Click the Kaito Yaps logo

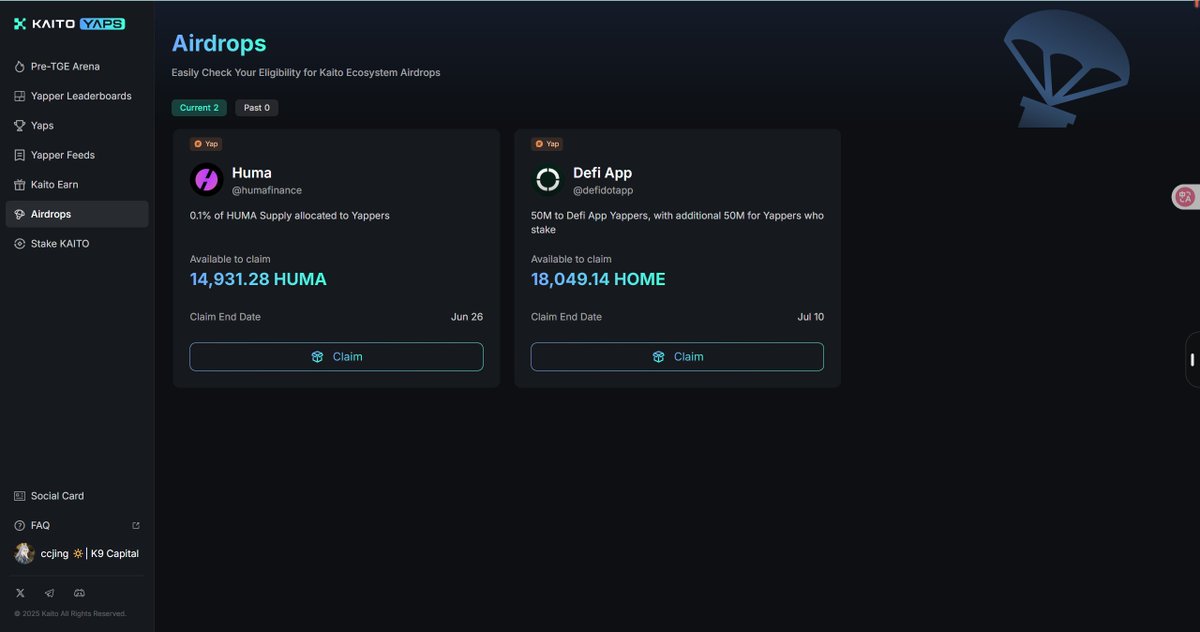click(x=69, y=23)
